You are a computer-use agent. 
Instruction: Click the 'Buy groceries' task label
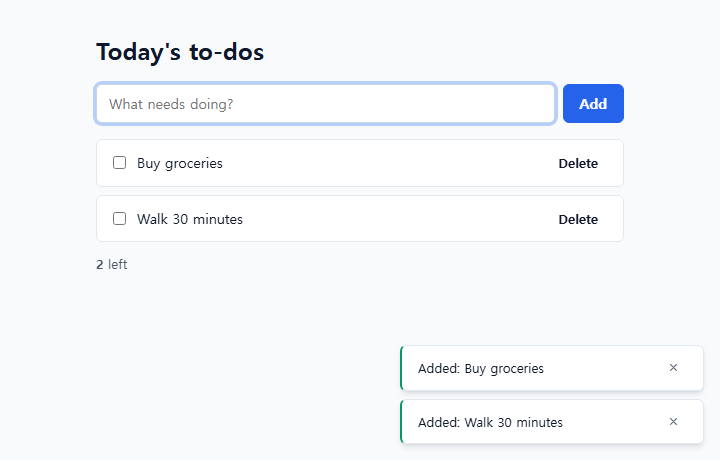pyautogui.click(x=180, y=163)
